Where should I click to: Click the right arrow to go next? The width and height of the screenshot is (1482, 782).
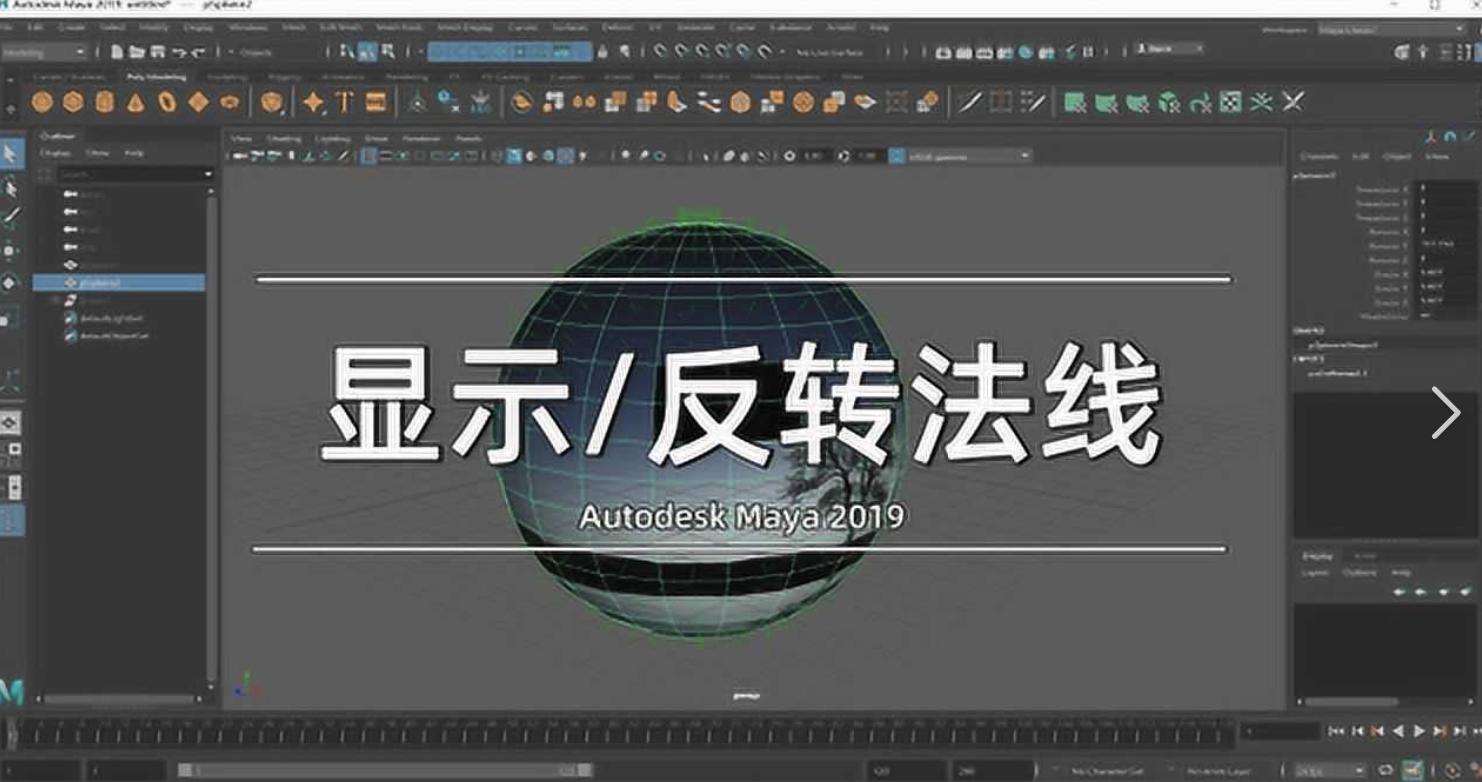[x=1445, y=412]
